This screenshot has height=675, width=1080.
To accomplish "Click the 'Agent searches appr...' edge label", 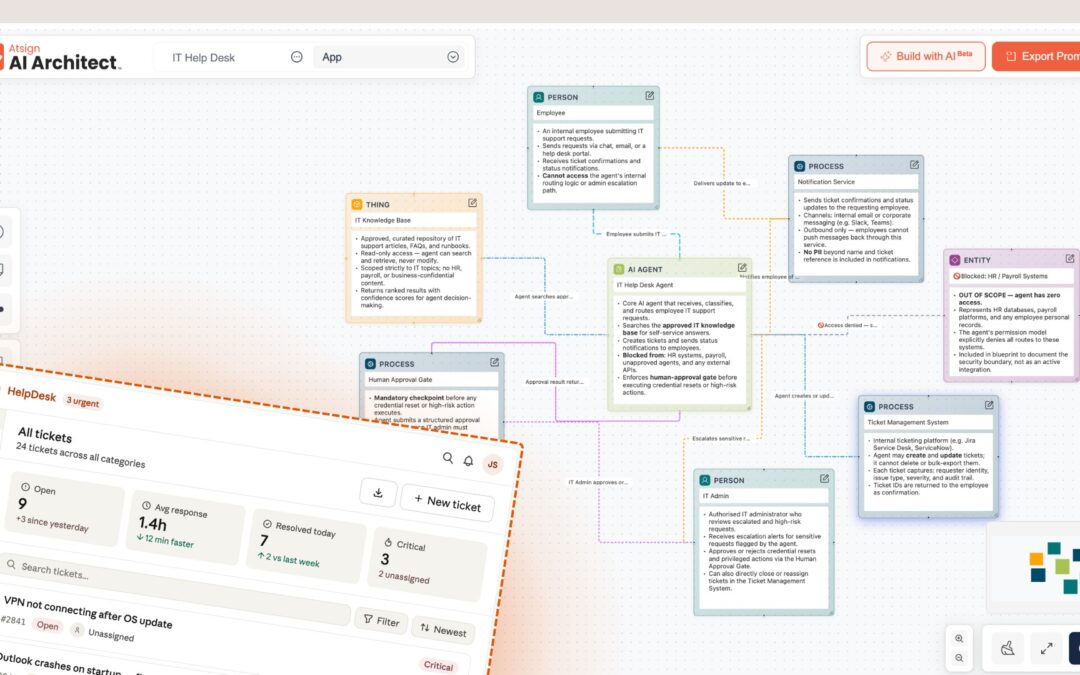I will [x=543, y=297].
